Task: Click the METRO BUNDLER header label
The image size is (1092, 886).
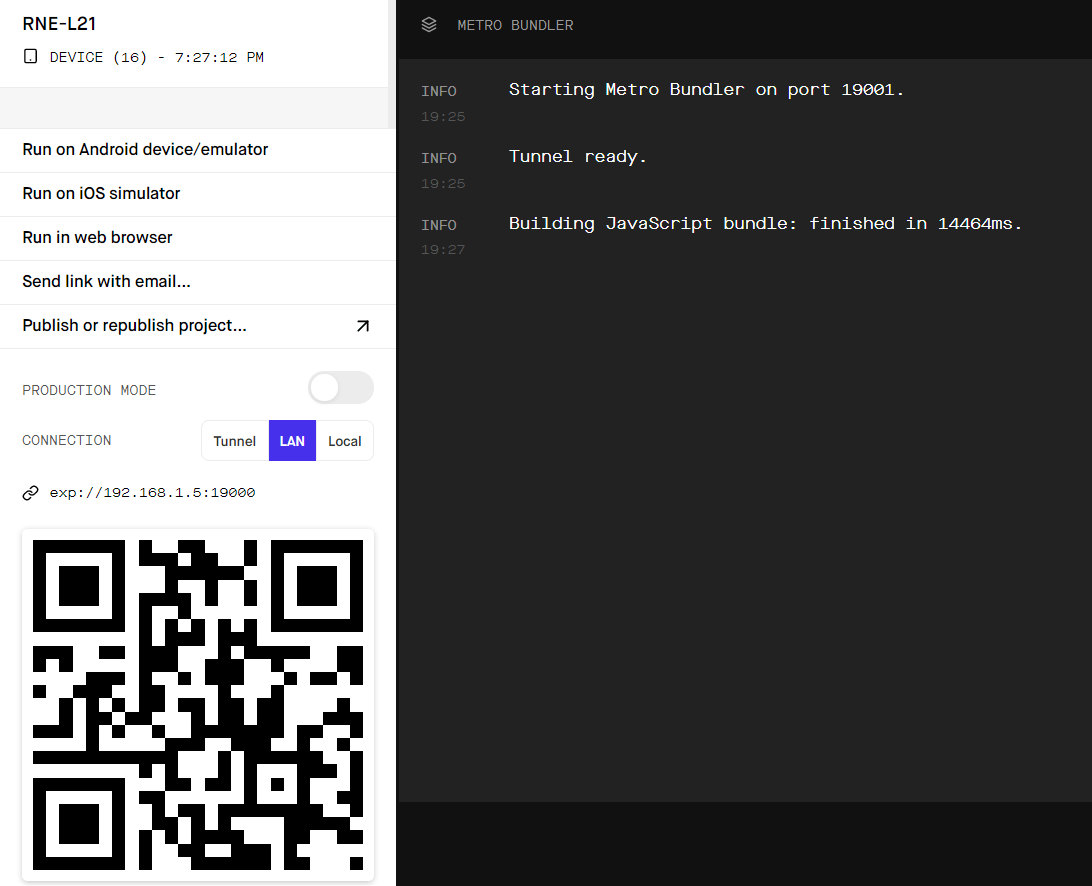Action: 515,25
